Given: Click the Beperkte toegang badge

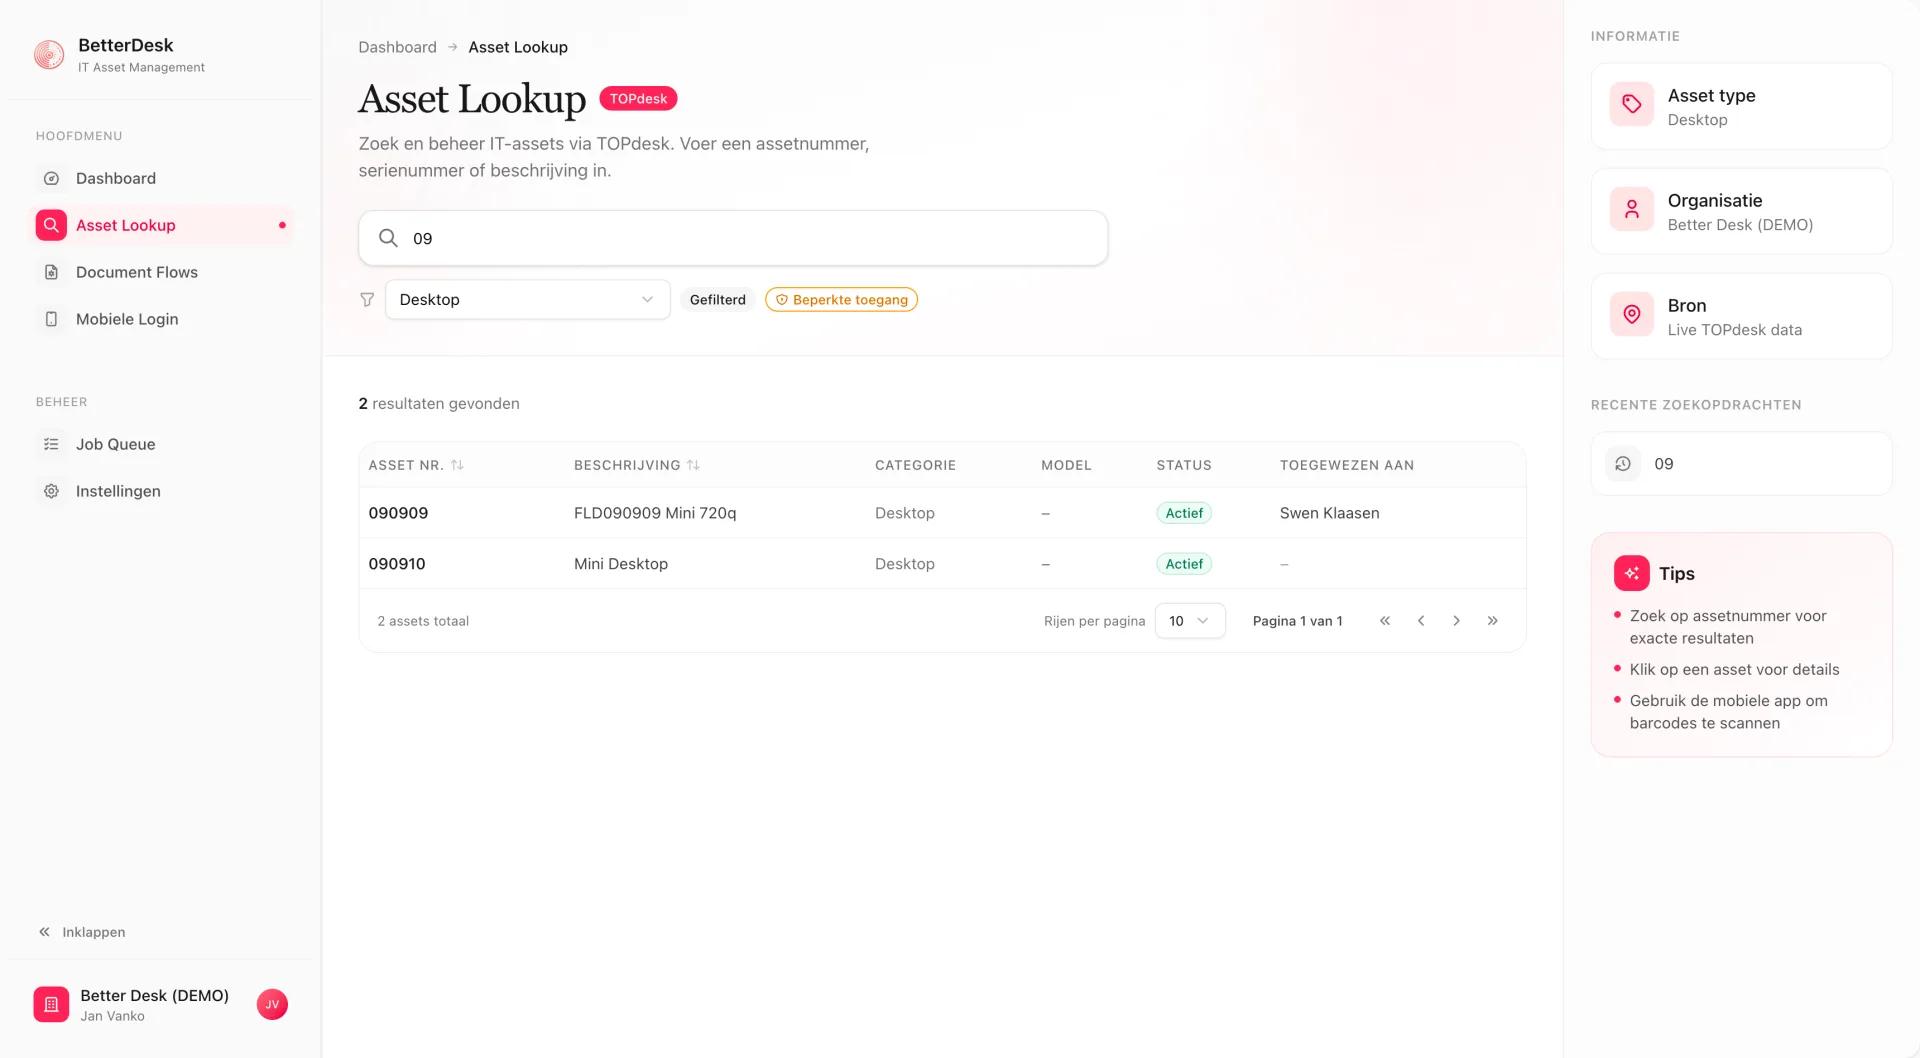Looking at the screenshot, I should tap(841, 299).
